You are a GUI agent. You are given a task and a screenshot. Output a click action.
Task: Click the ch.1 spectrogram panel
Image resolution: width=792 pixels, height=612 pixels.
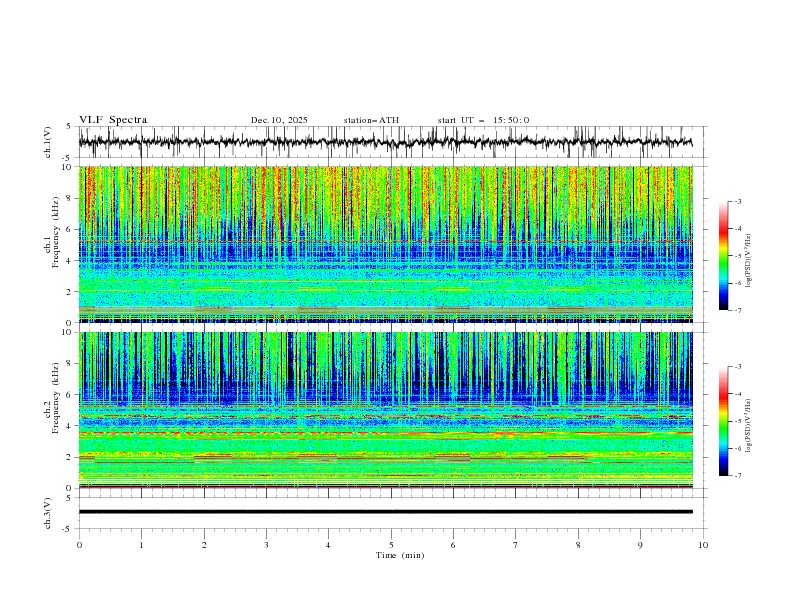[x=385, y=244]
